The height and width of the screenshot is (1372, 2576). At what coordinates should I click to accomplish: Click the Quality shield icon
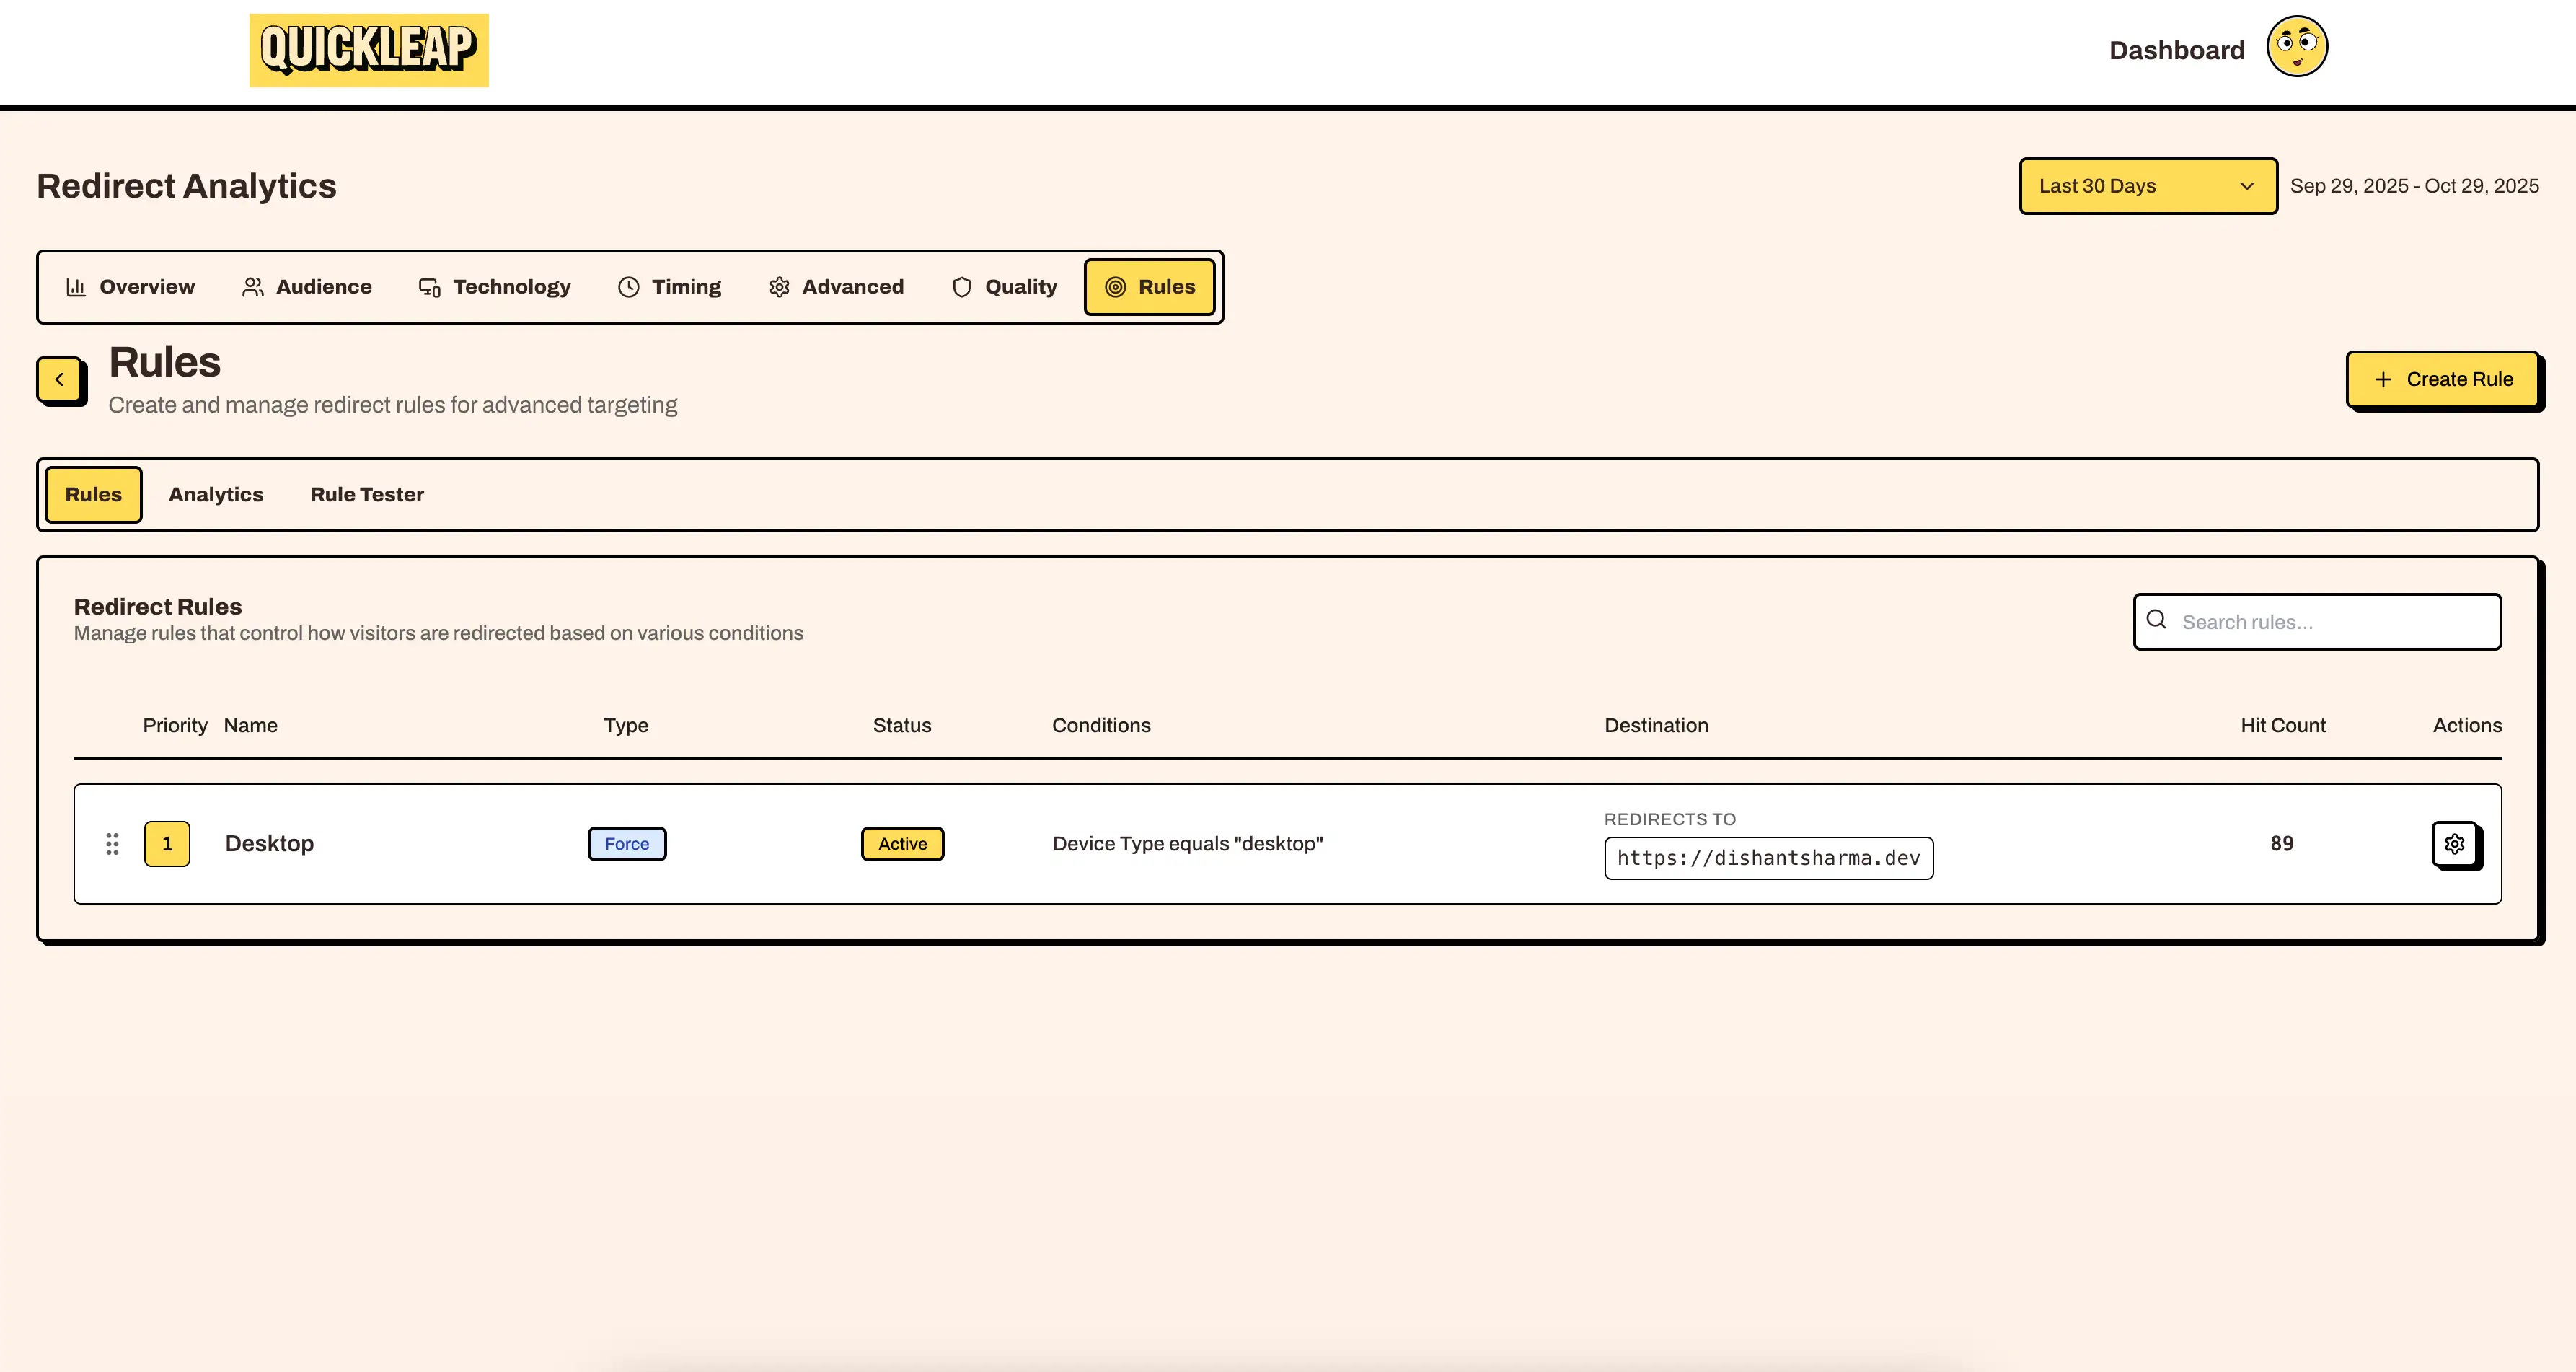(x=961, y=287)
